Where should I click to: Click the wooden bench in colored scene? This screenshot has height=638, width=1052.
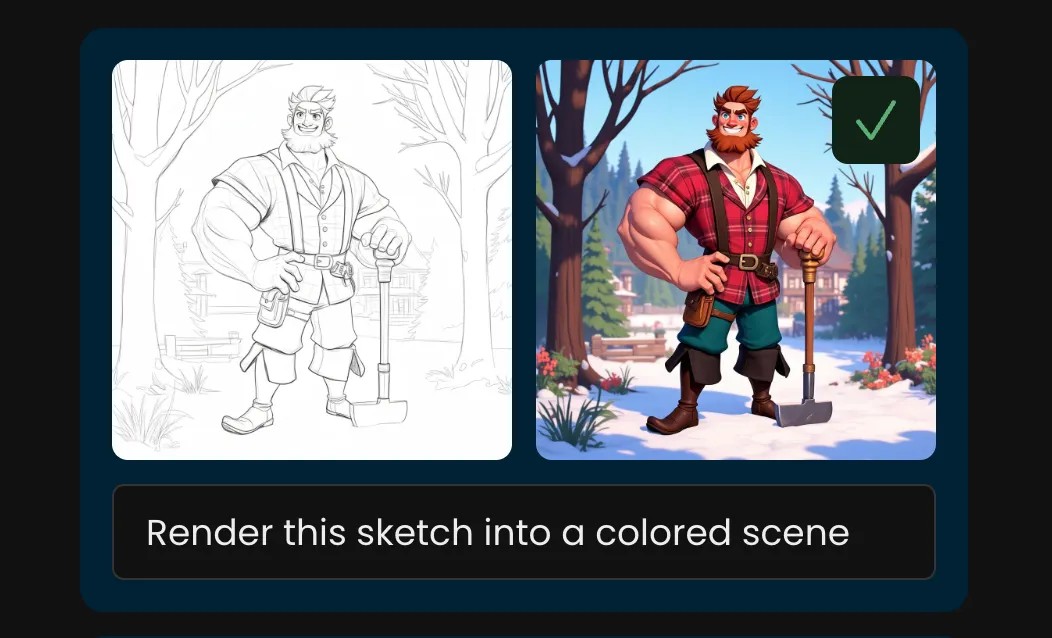628,348
